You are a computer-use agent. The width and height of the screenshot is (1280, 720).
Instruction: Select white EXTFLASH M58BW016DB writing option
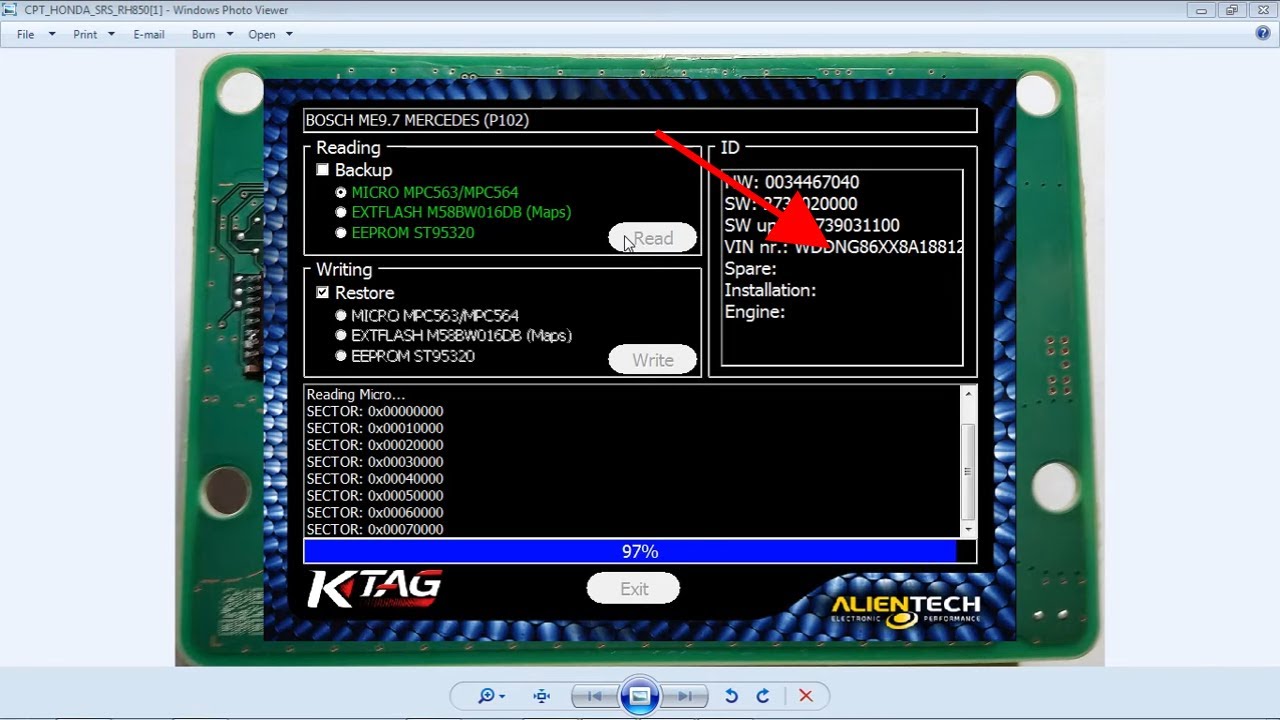point(341,336)
